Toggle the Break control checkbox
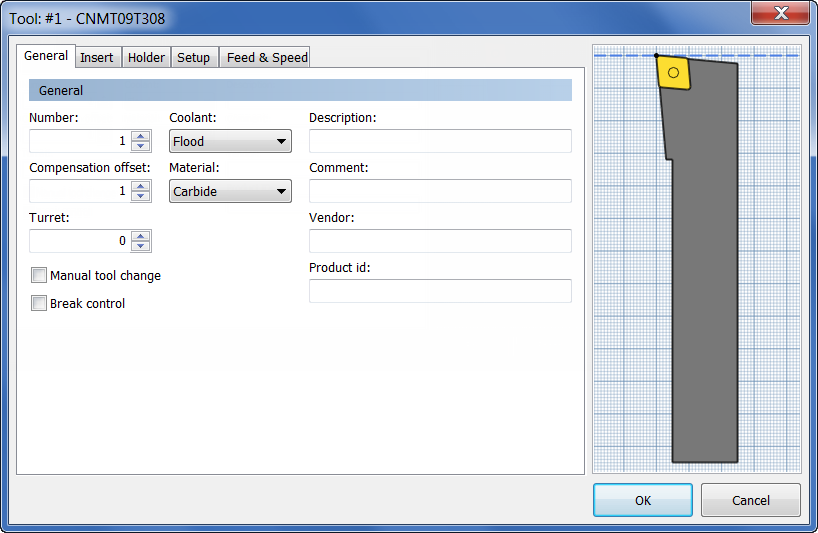The height and width of the screenshot is (533, 818). point(39,303)
